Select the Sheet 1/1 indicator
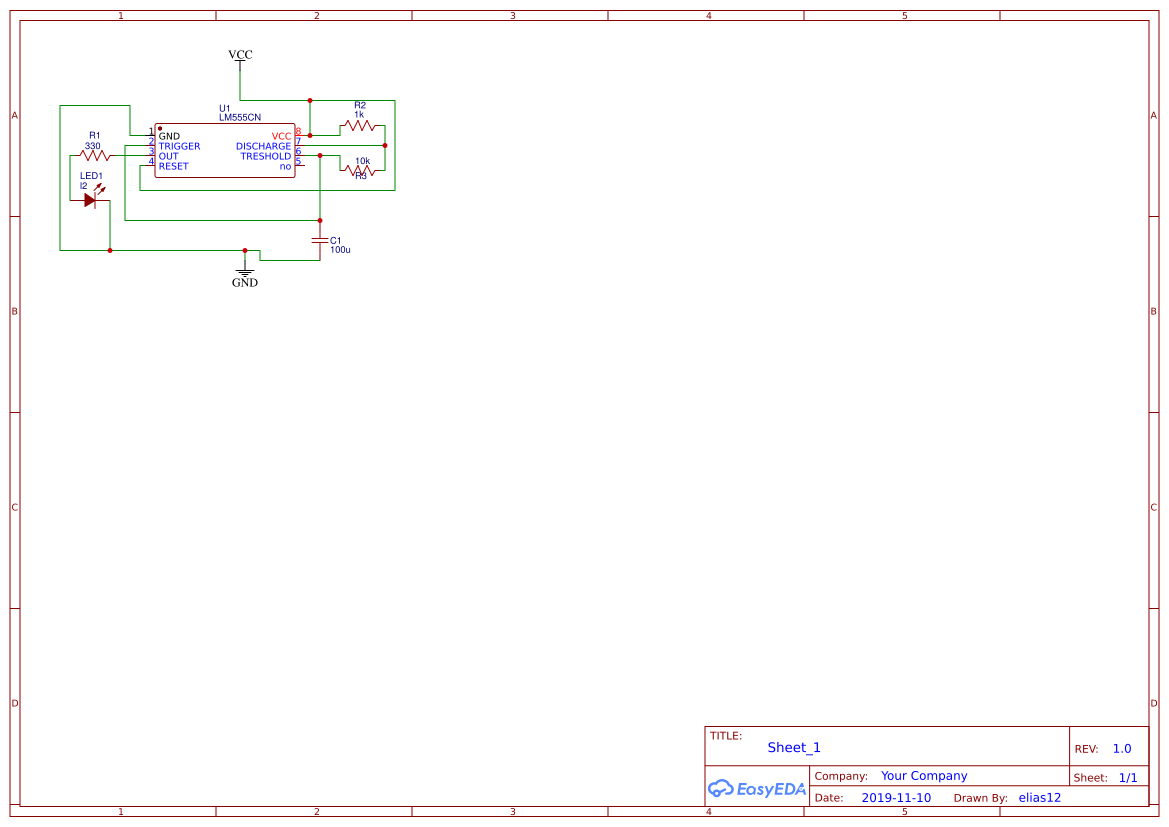Viewport: 1169px width, 827px height. click(1129, 777)
